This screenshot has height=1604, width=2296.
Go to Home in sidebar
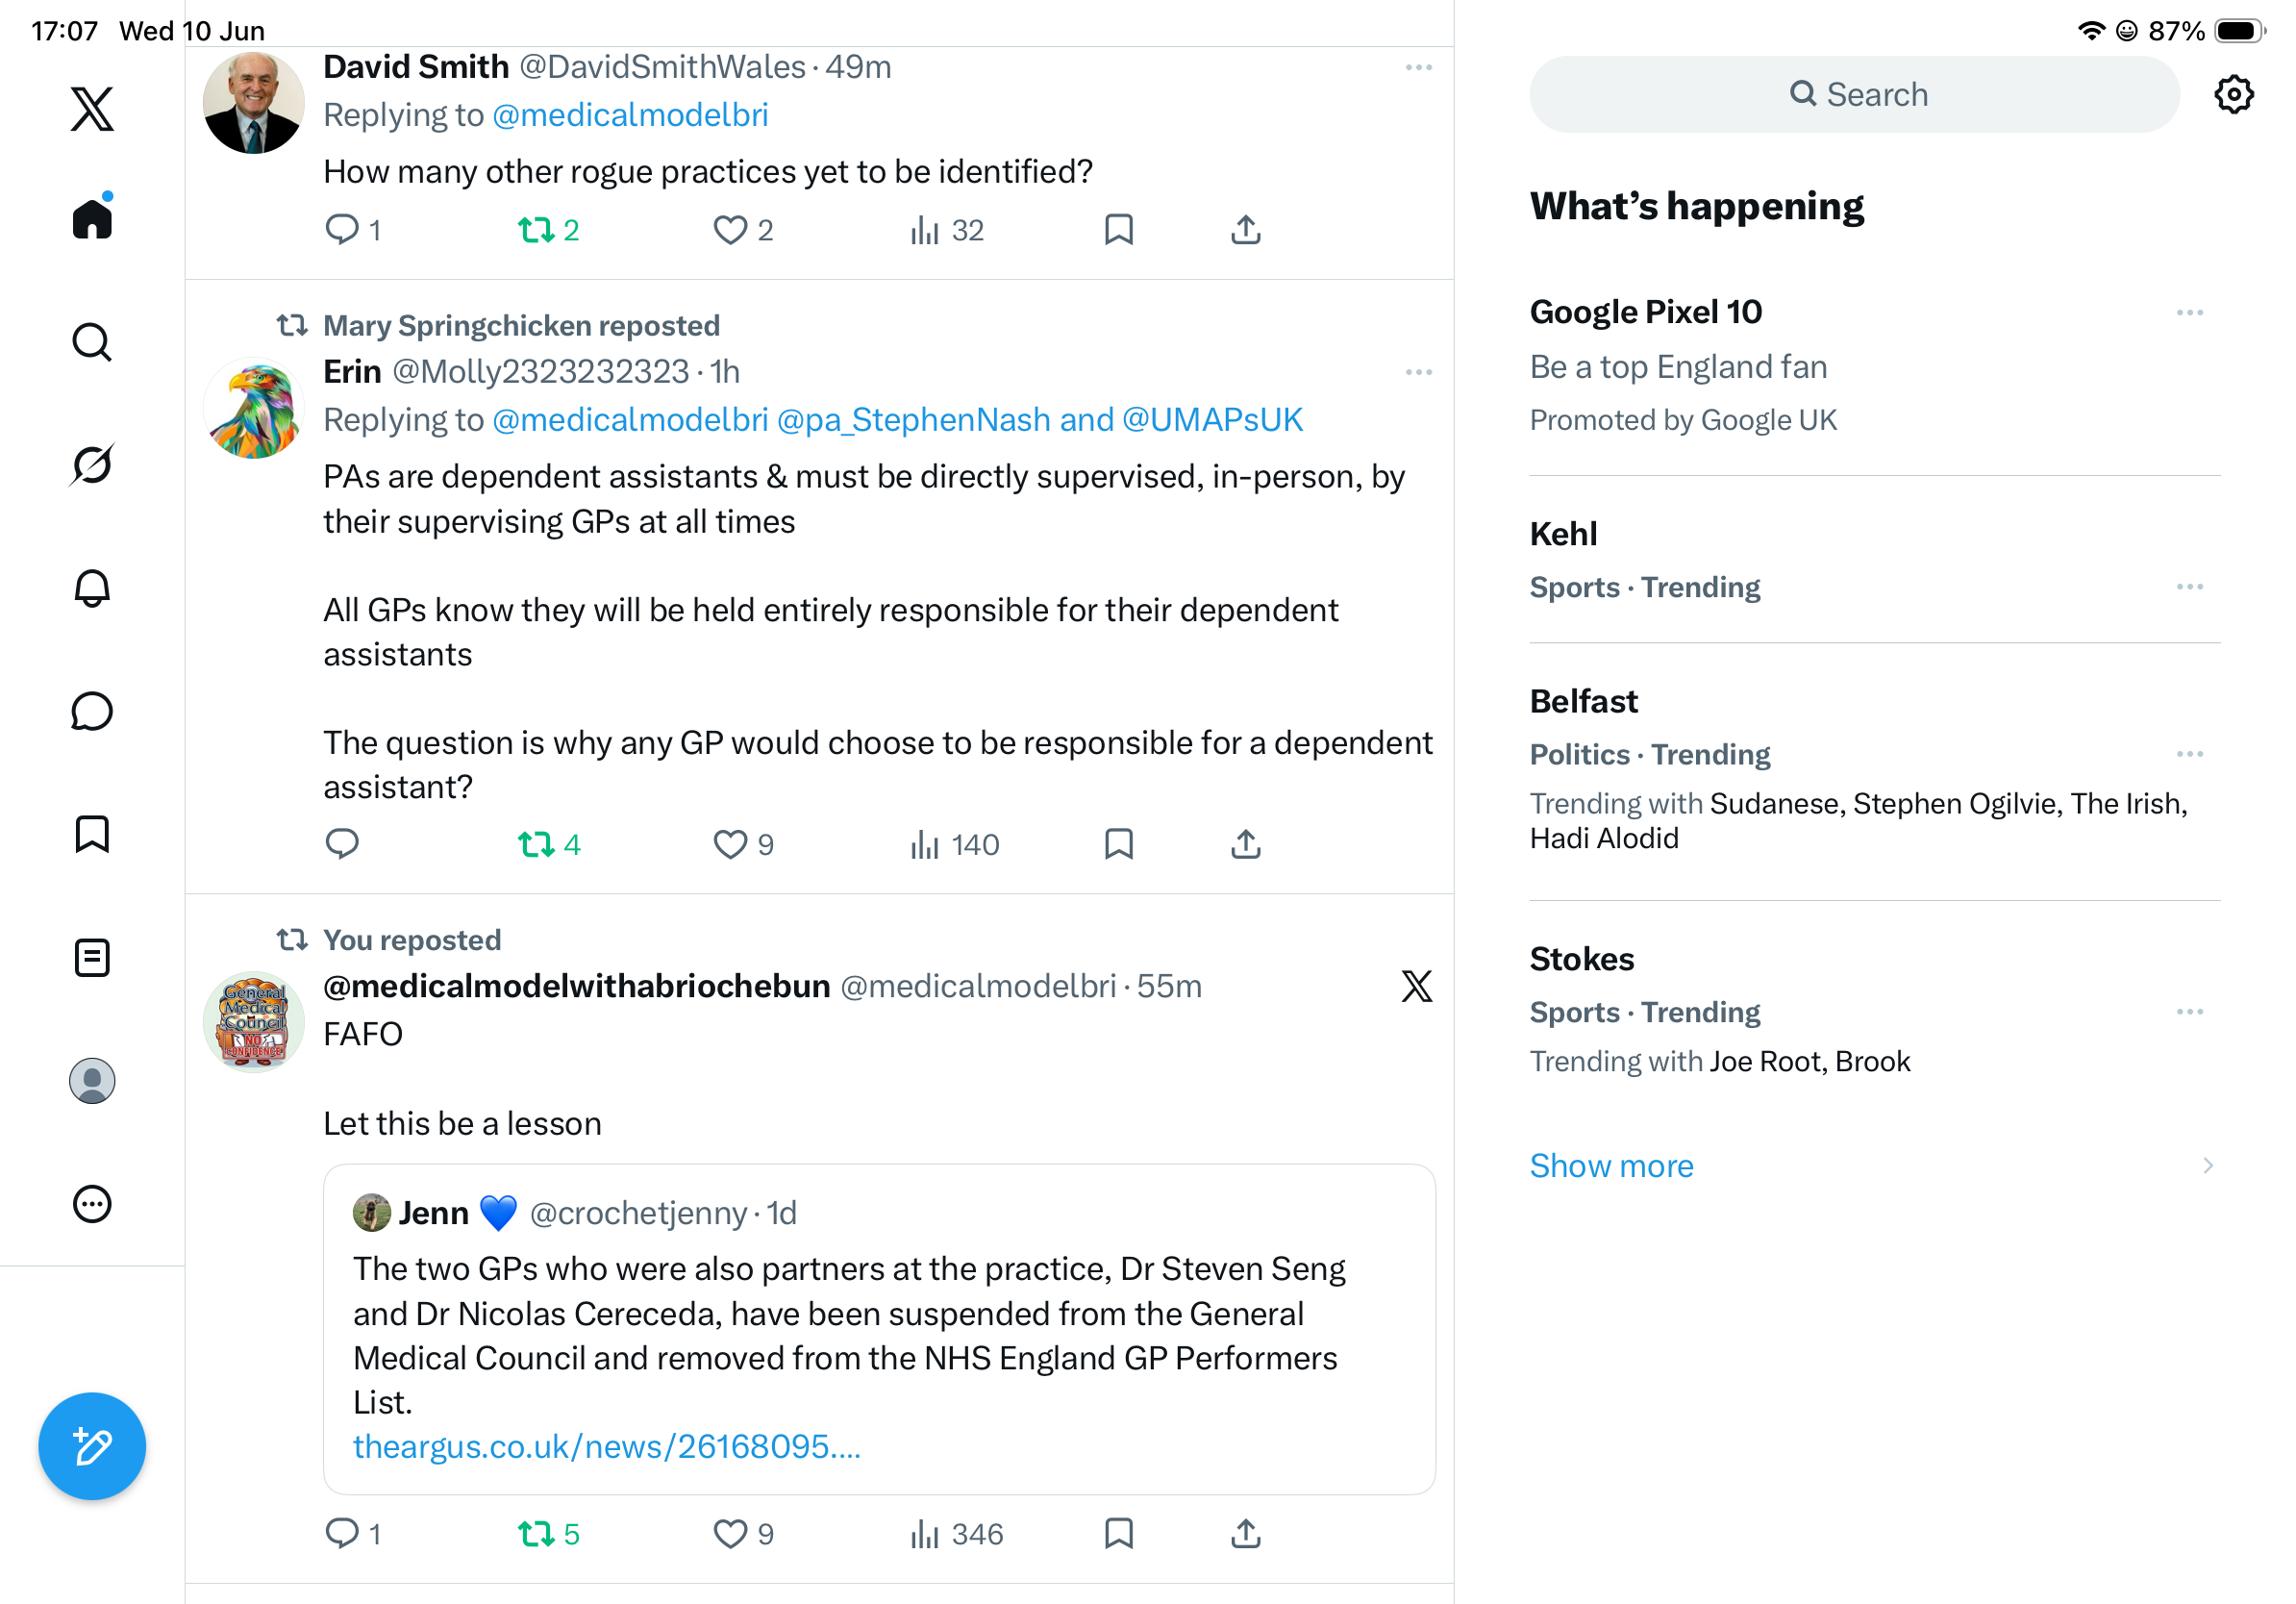click(x=92, y=217)
